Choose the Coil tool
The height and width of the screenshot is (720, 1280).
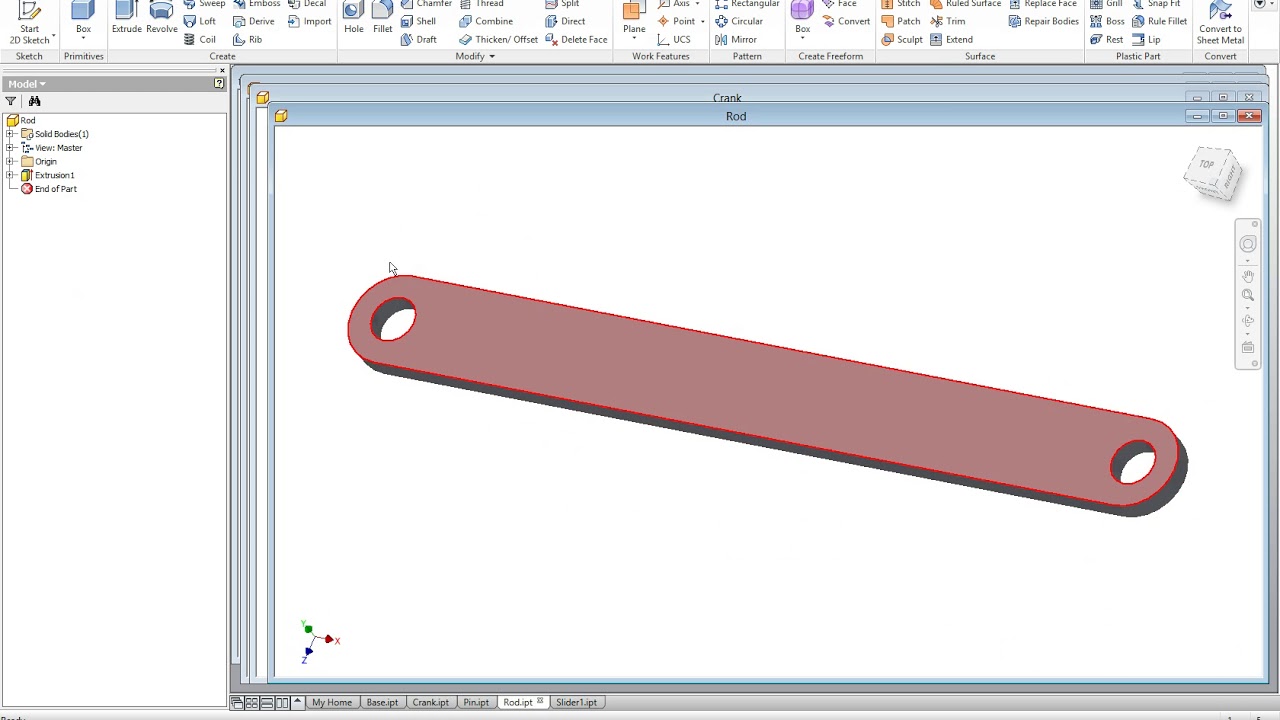200,39
